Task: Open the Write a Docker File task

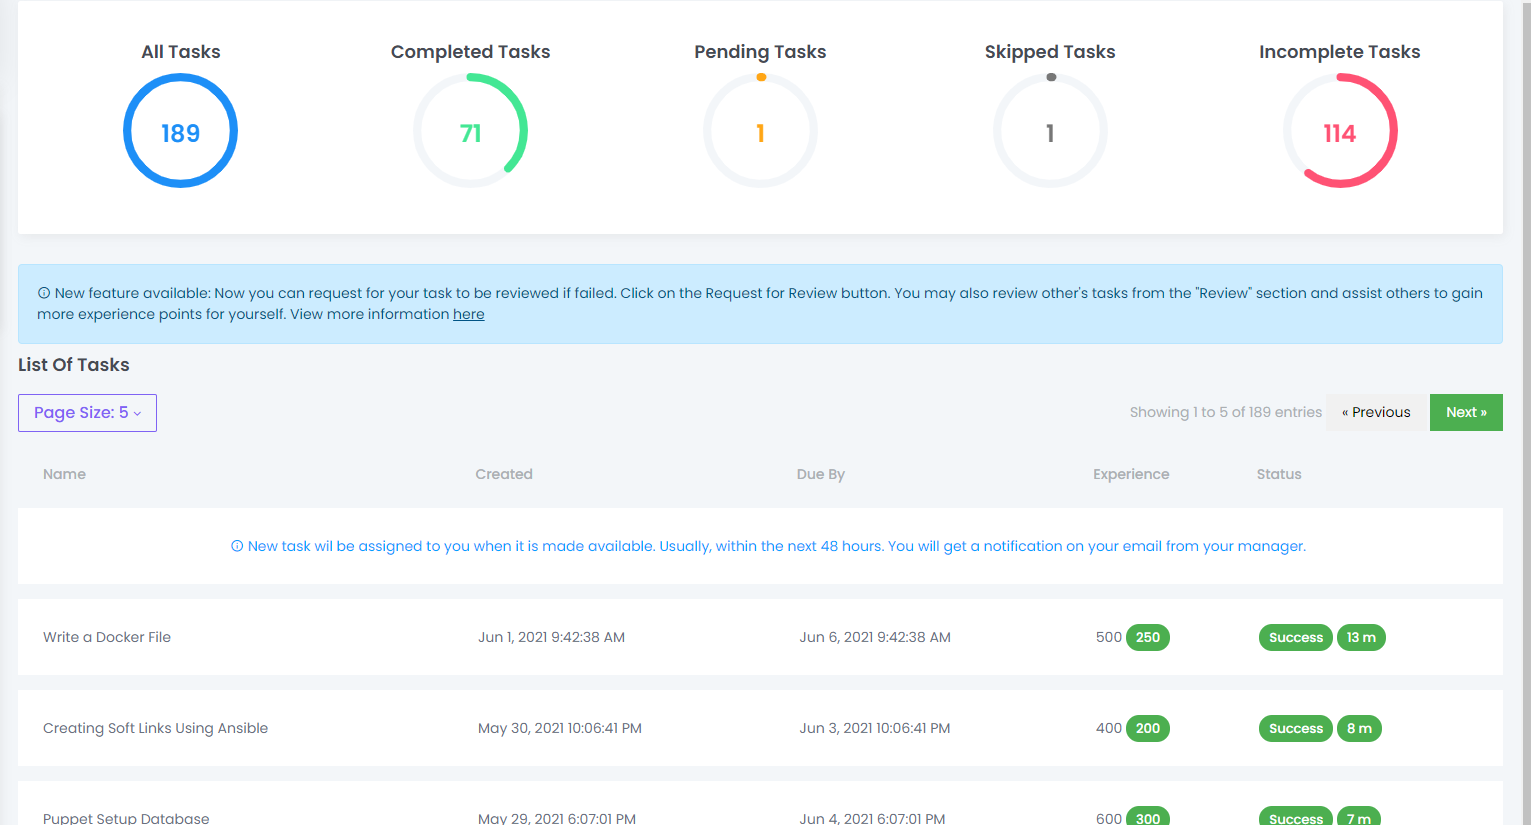Action: [x=107, y=637]
